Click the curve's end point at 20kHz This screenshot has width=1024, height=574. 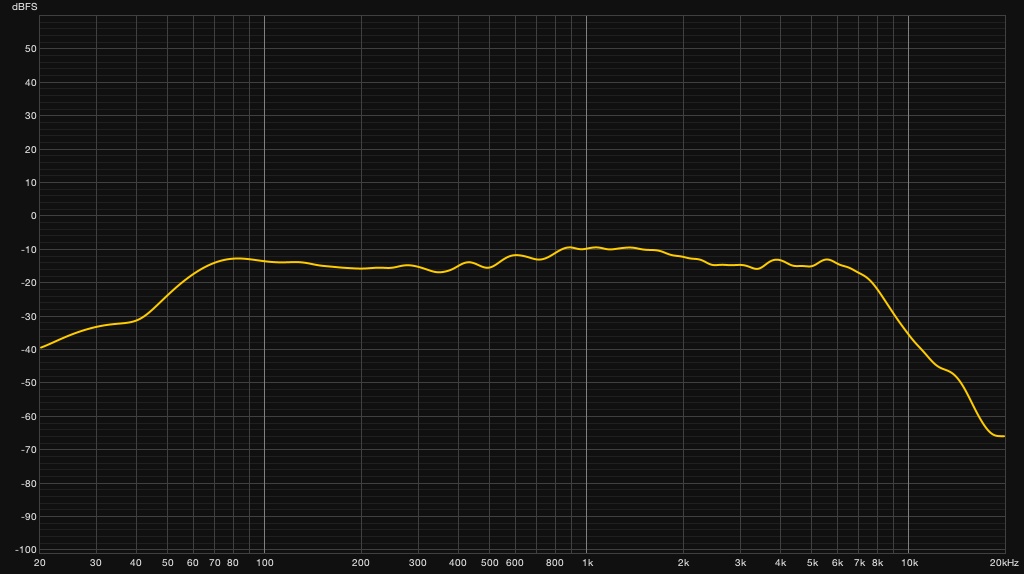(x=1004, y=436)
